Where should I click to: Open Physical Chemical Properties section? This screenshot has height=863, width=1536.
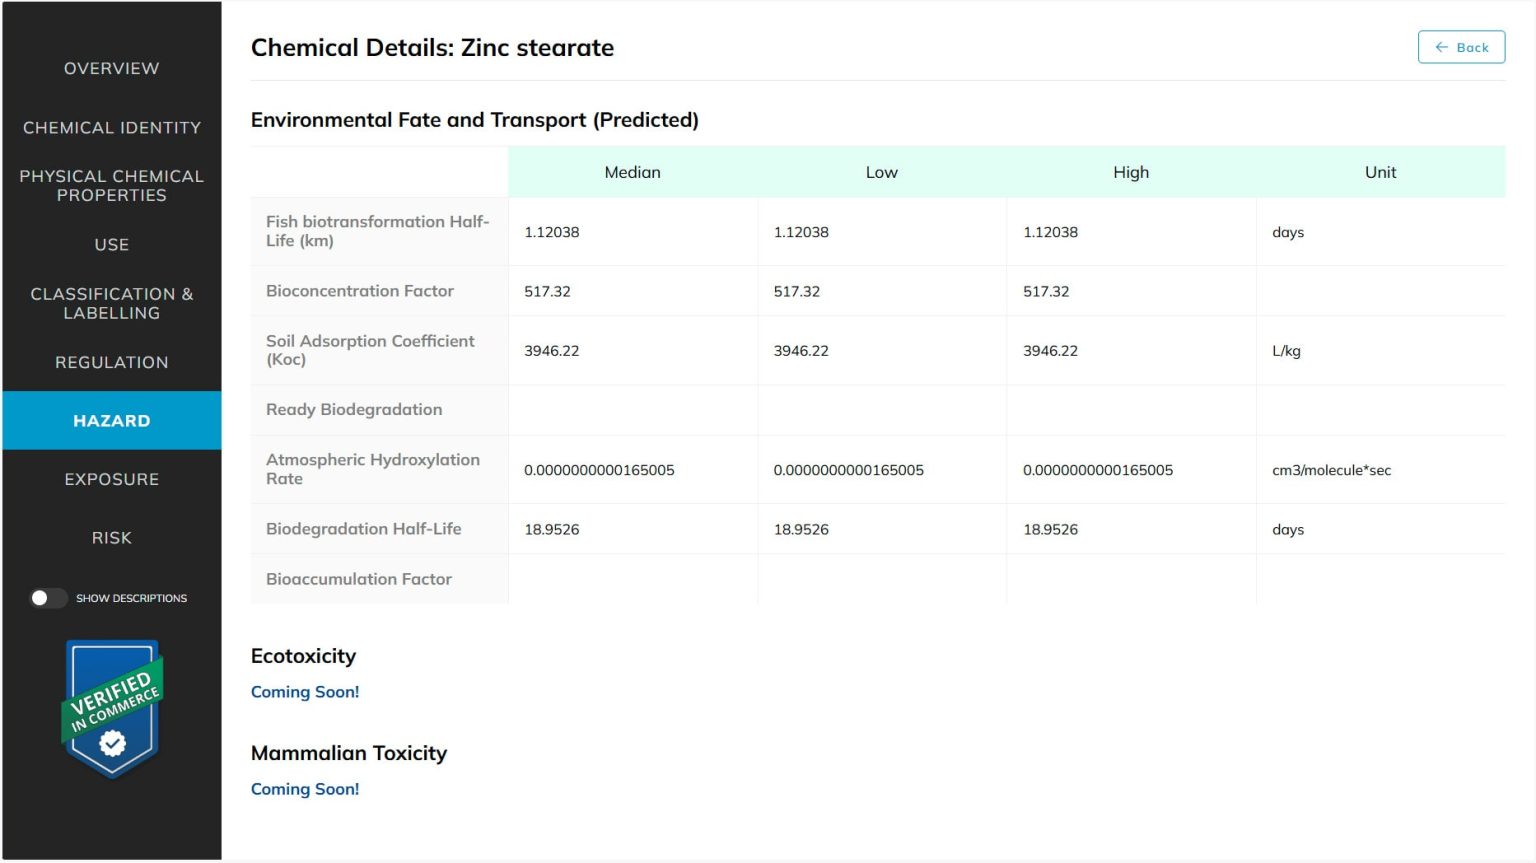pos(111,185)
